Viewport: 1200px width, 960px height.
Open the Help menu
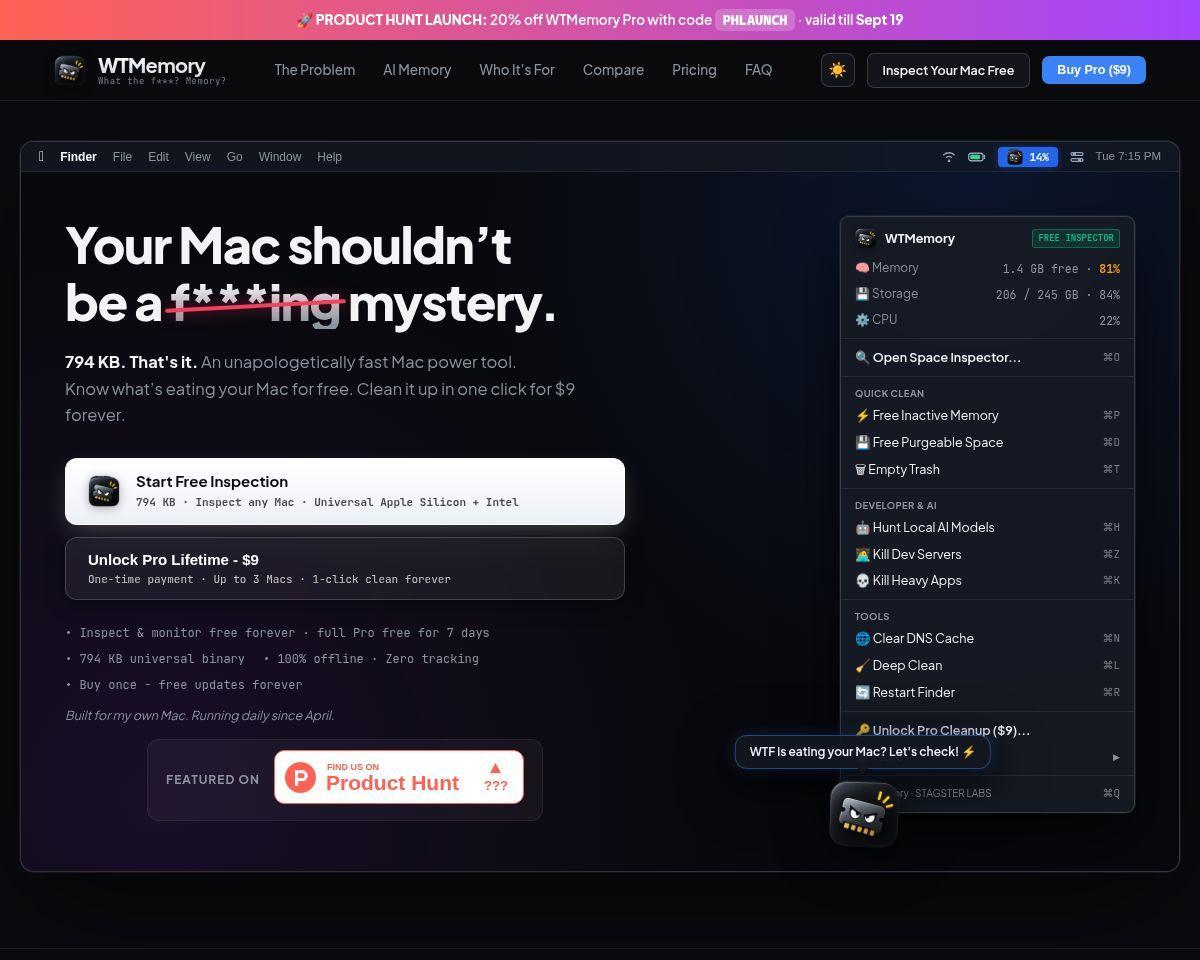(329, 157)
